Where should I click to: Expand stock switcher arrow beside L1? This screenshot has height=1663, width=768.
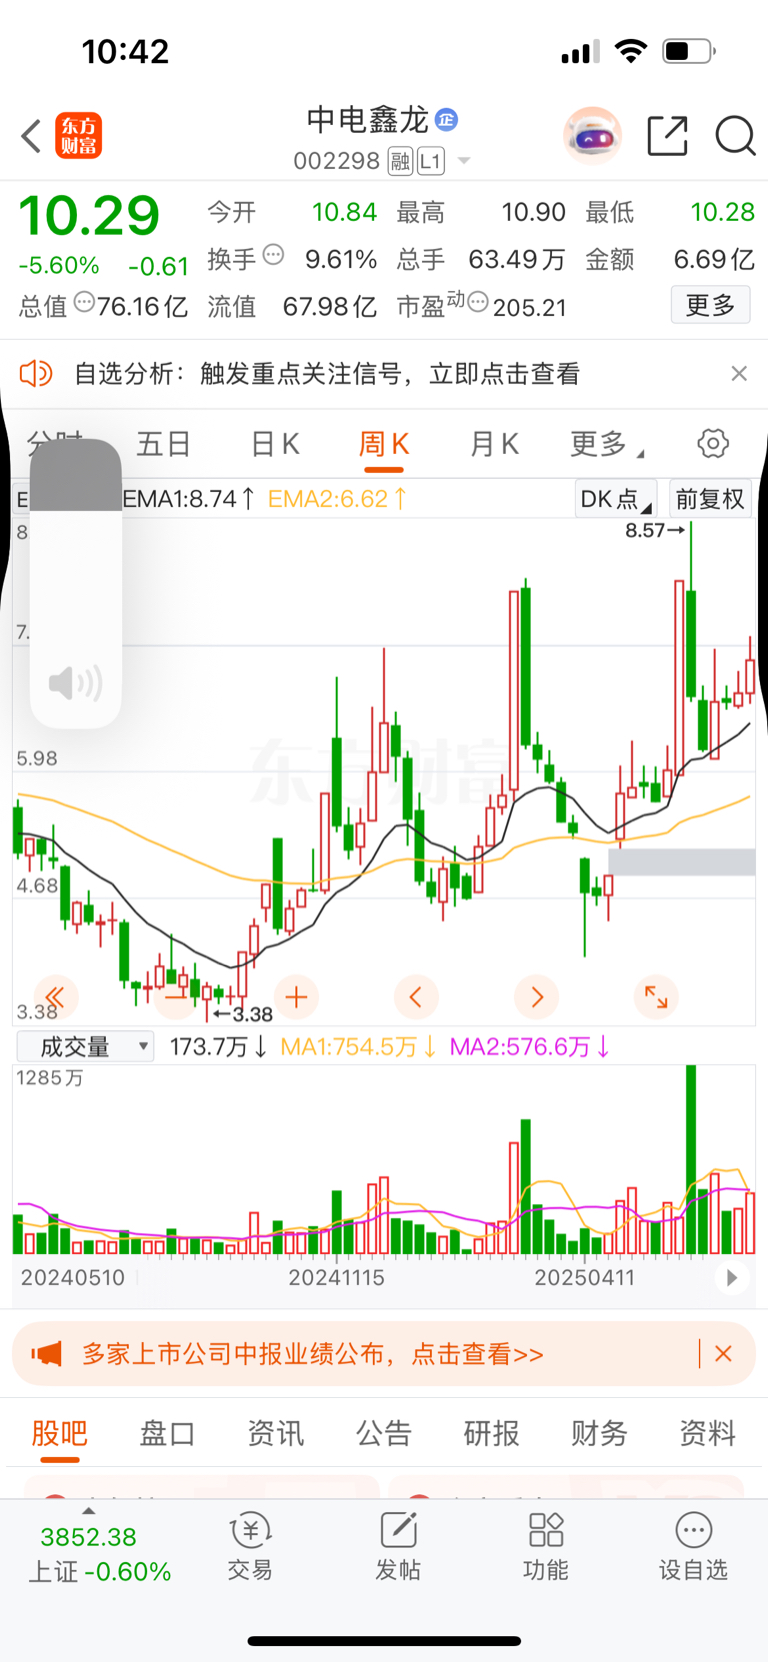[x=464, y=161]
